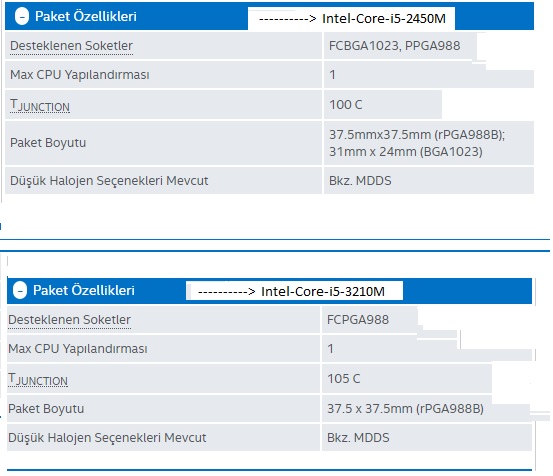This screenshot has height=476, width=553.
Task: Open the Desteklenen Soketler tooltip in i5-3210M table
Action: [x=69, y=320]
